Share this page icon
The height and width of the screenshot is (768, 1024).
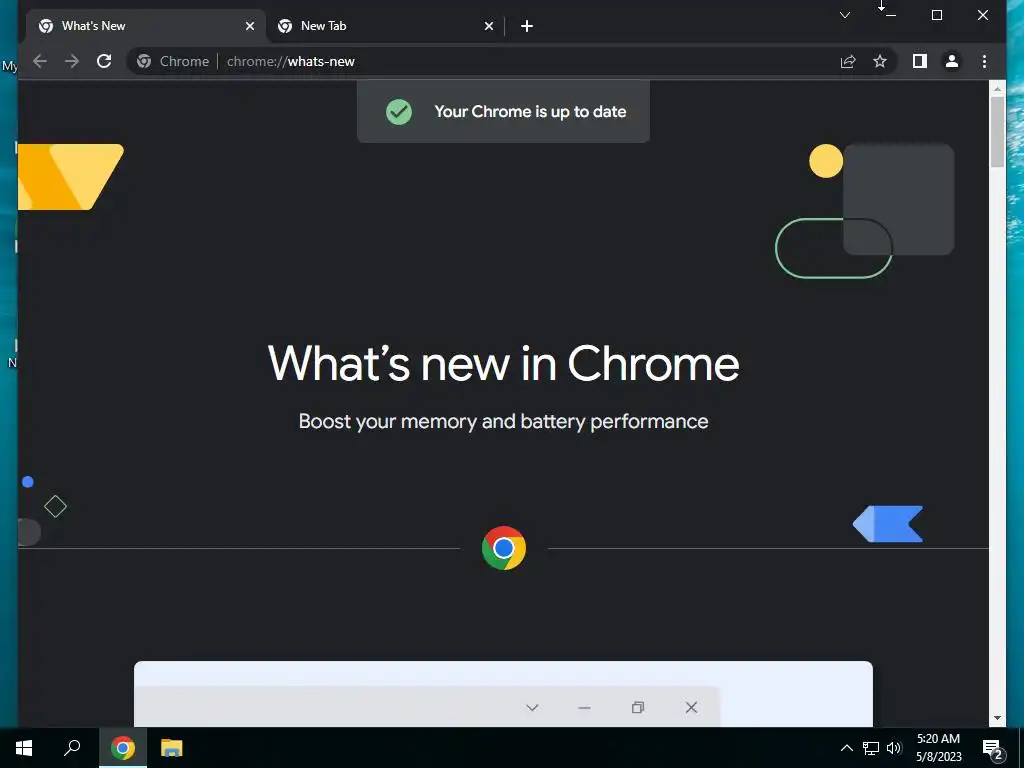(x=848, y=61)
